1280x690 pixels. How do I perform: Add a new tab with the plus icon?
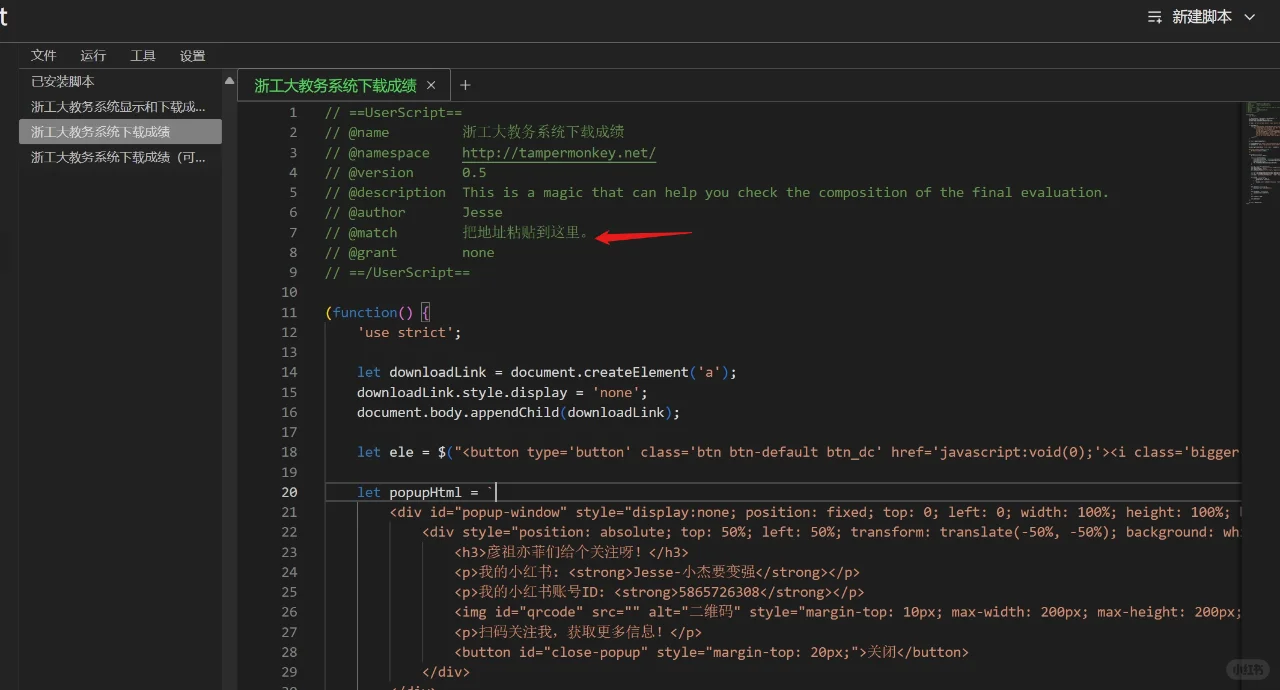[465, 86]
